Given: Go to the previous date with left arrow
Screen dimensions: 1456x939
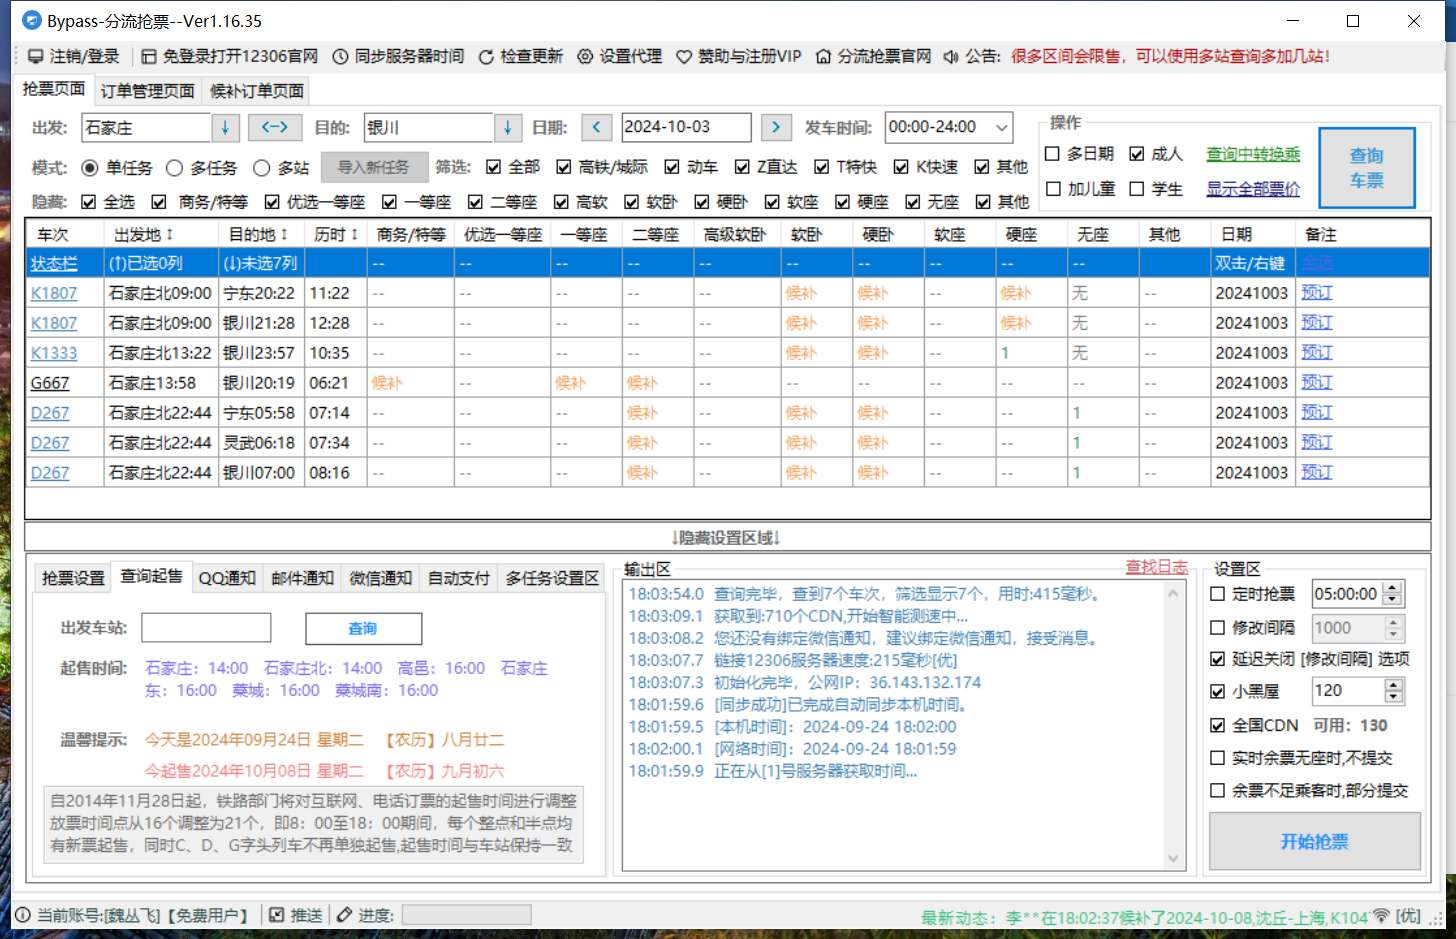Looking at the screenshot, I should point(597,127).
